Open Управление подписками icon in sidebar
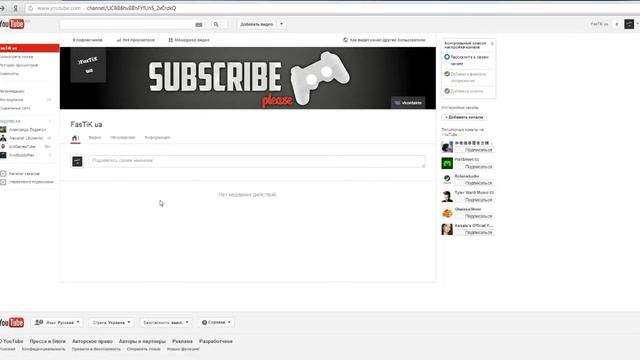The height and width of the screenshot is (360, 640). [x=3, y=182]
